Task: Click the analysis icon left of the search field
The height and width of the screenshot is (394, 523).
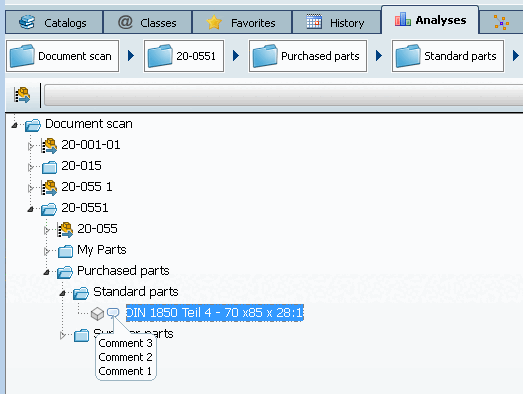Action: click(x=22, y=95)
